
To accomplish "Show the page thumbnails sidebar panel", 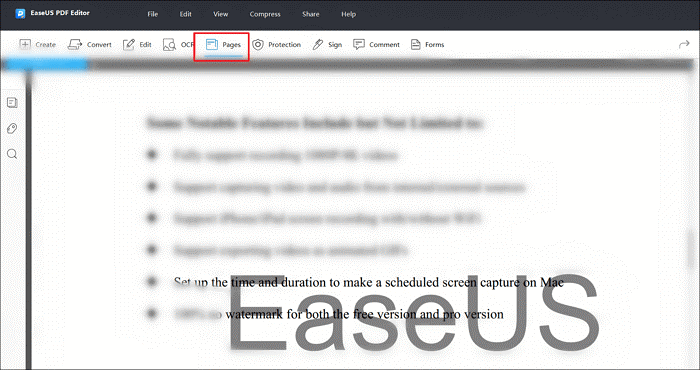I will point(12,103).
